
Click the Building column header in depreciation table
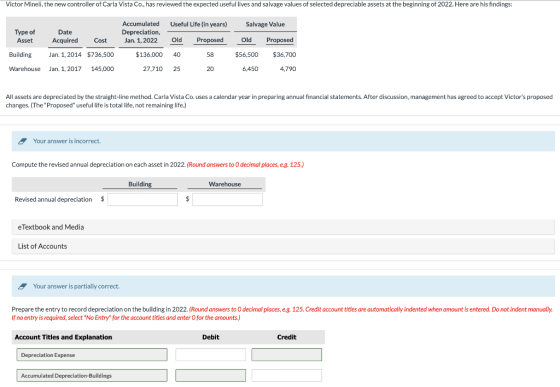[x=140, y=184]
